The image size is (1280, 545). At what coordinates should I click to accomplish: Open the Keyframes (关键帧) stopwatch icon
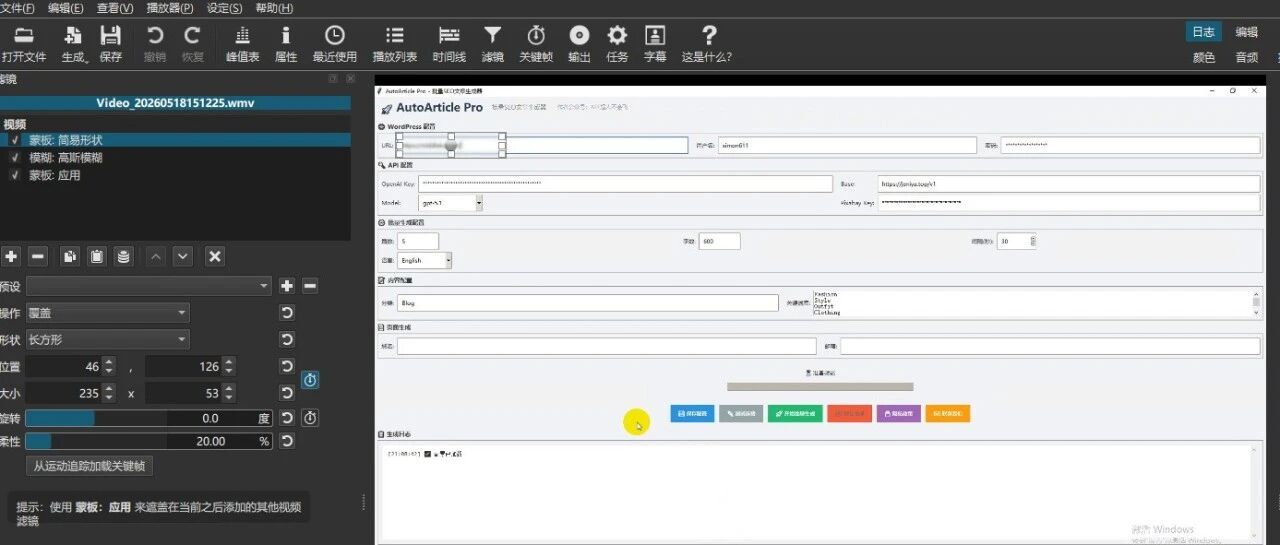coord(536,44)
